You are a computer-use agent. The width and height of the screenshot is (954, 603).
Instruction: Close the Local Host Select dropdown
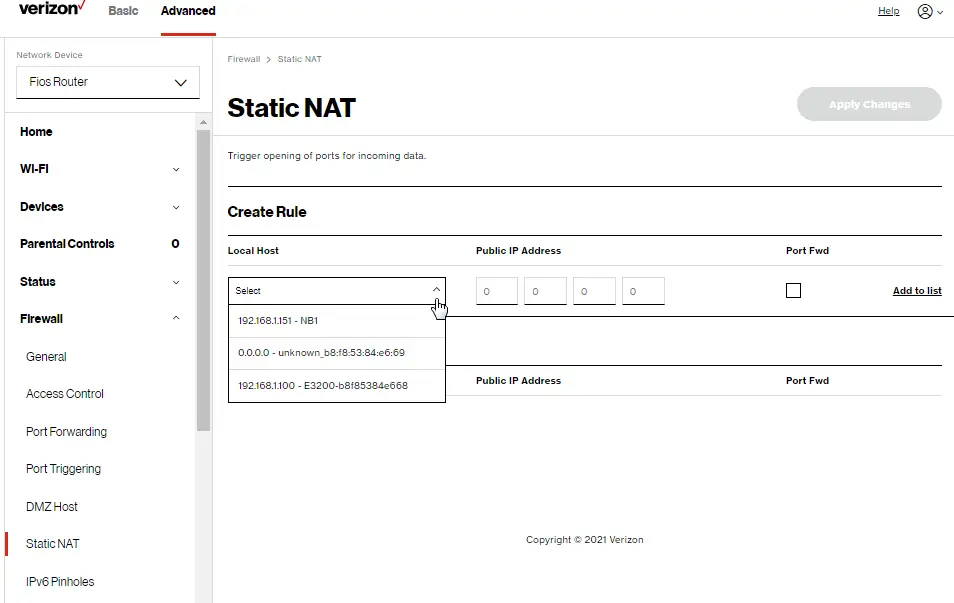coord(436,289)
